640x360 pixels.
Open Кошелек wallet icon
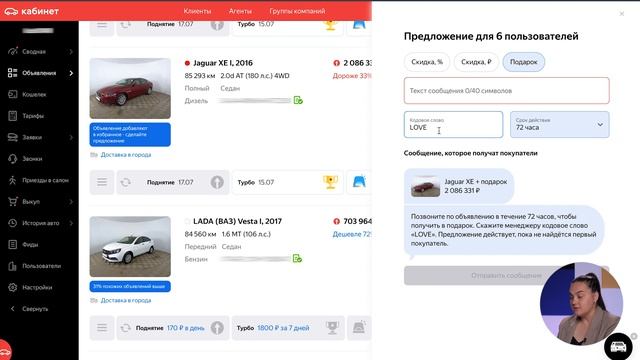click(13, 94)
